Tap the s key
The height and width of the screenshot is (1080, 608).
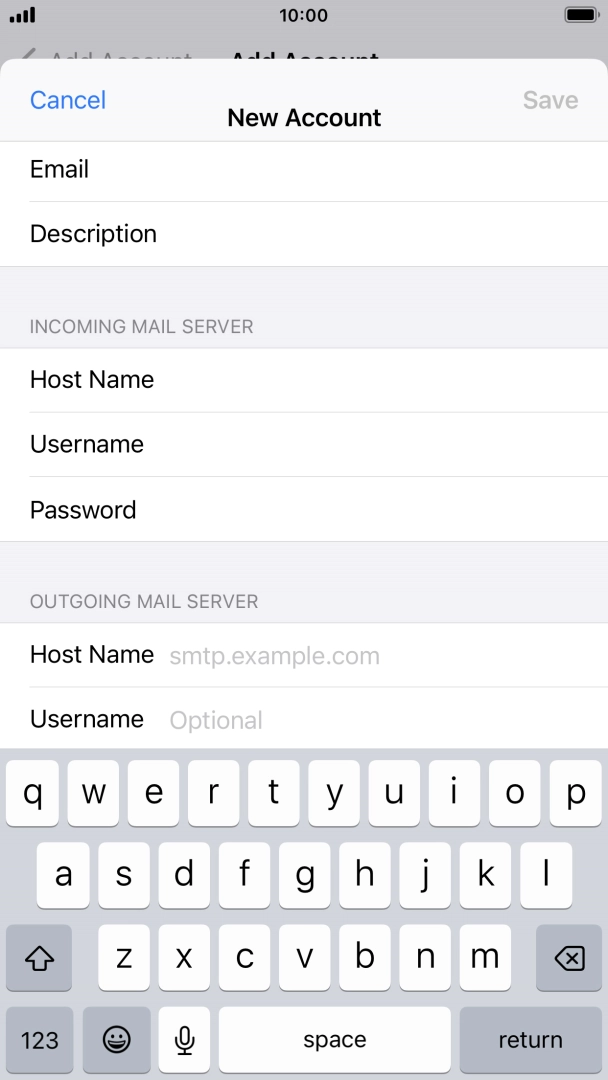pos(123,875)
